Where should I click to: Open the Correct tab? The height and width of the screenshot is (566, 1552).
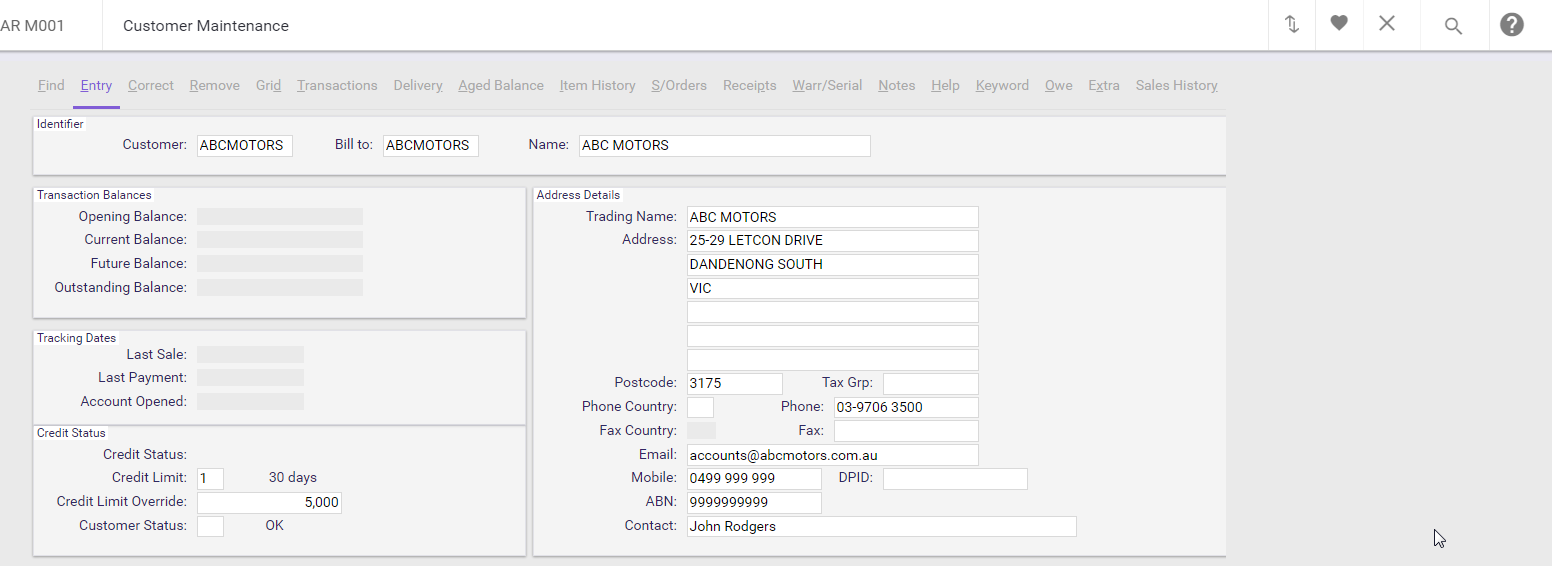(151, 85)
